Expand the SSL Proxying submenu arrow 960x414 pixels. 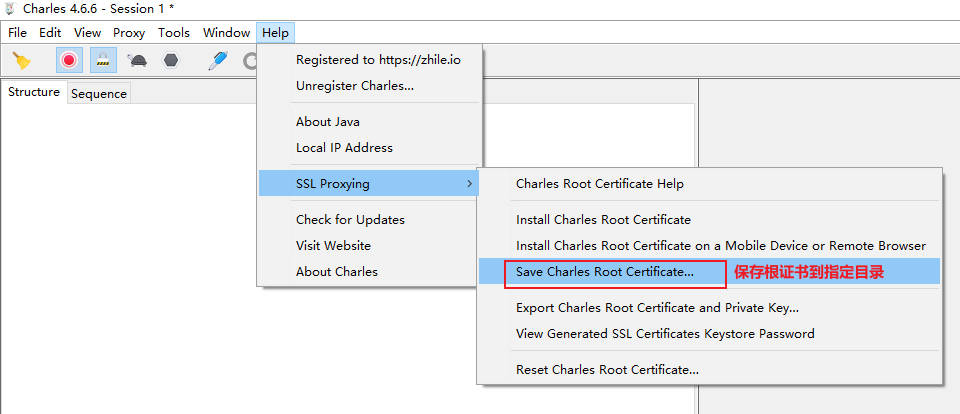click(x=469, y=183)
